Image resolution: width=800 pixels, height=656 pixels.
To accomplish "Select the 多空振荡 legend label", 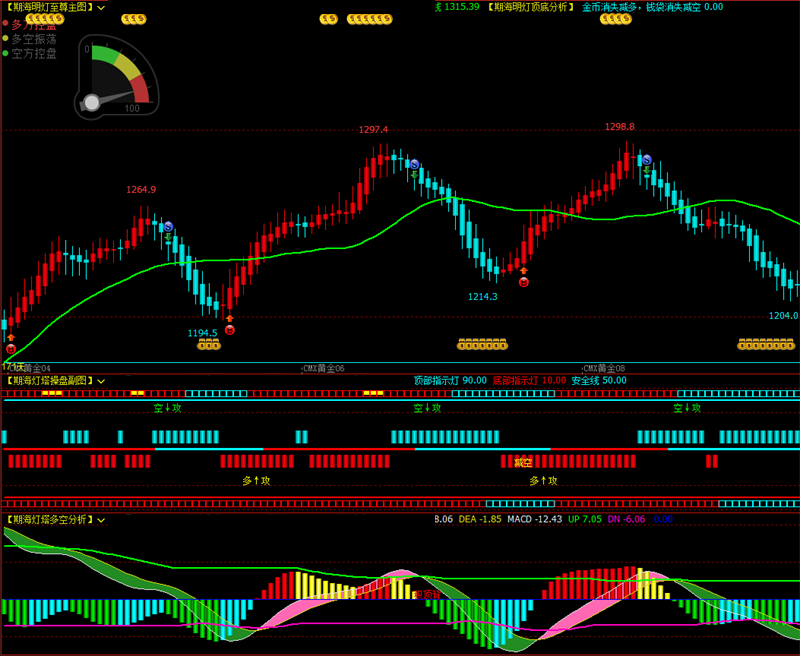I will [34, 39].
